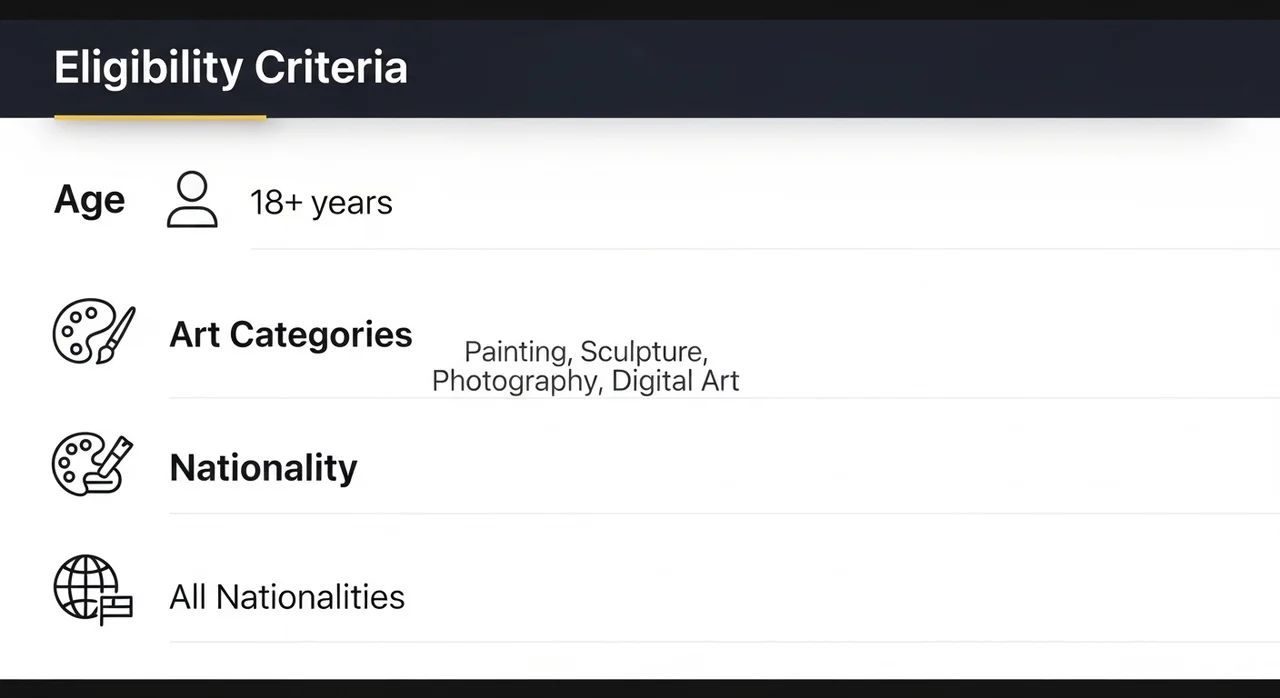Click the All Nationalities text
Viewport: 1280px width, 698px height.
coord(287,597)
